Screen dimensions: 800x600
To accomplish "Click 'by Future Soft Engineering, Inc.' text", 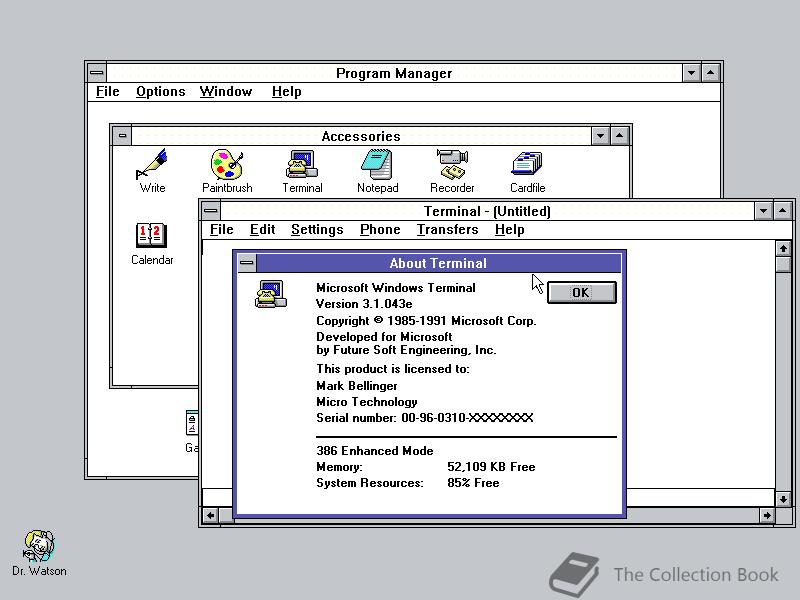I will 406,350.
